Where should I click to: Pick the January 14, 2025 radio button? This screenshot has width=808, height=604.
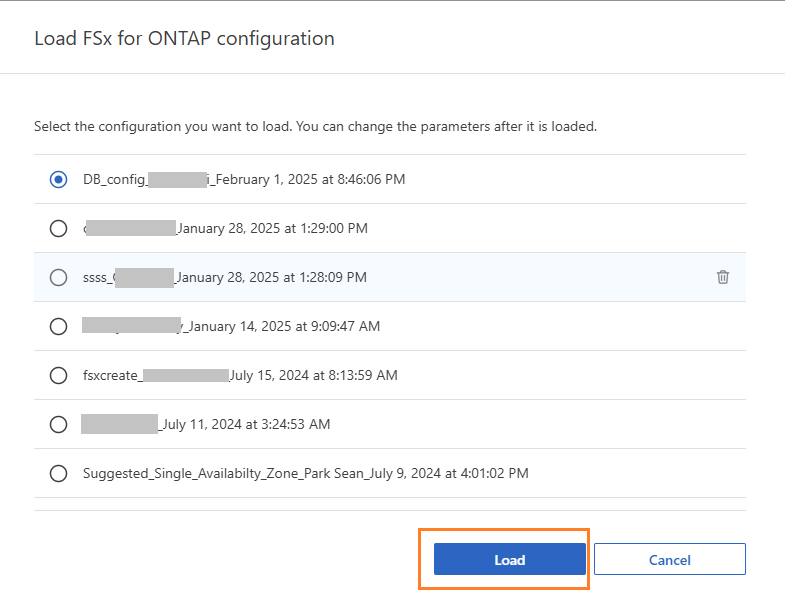(x=59, y=326)
